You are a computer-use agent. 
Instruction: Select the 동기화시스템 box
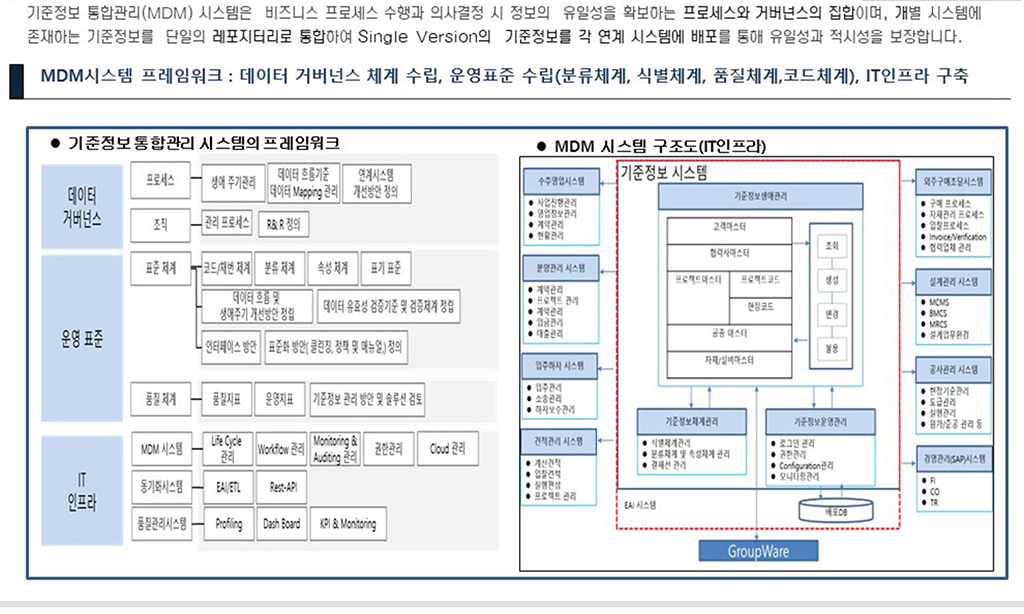tap(162, 487)
